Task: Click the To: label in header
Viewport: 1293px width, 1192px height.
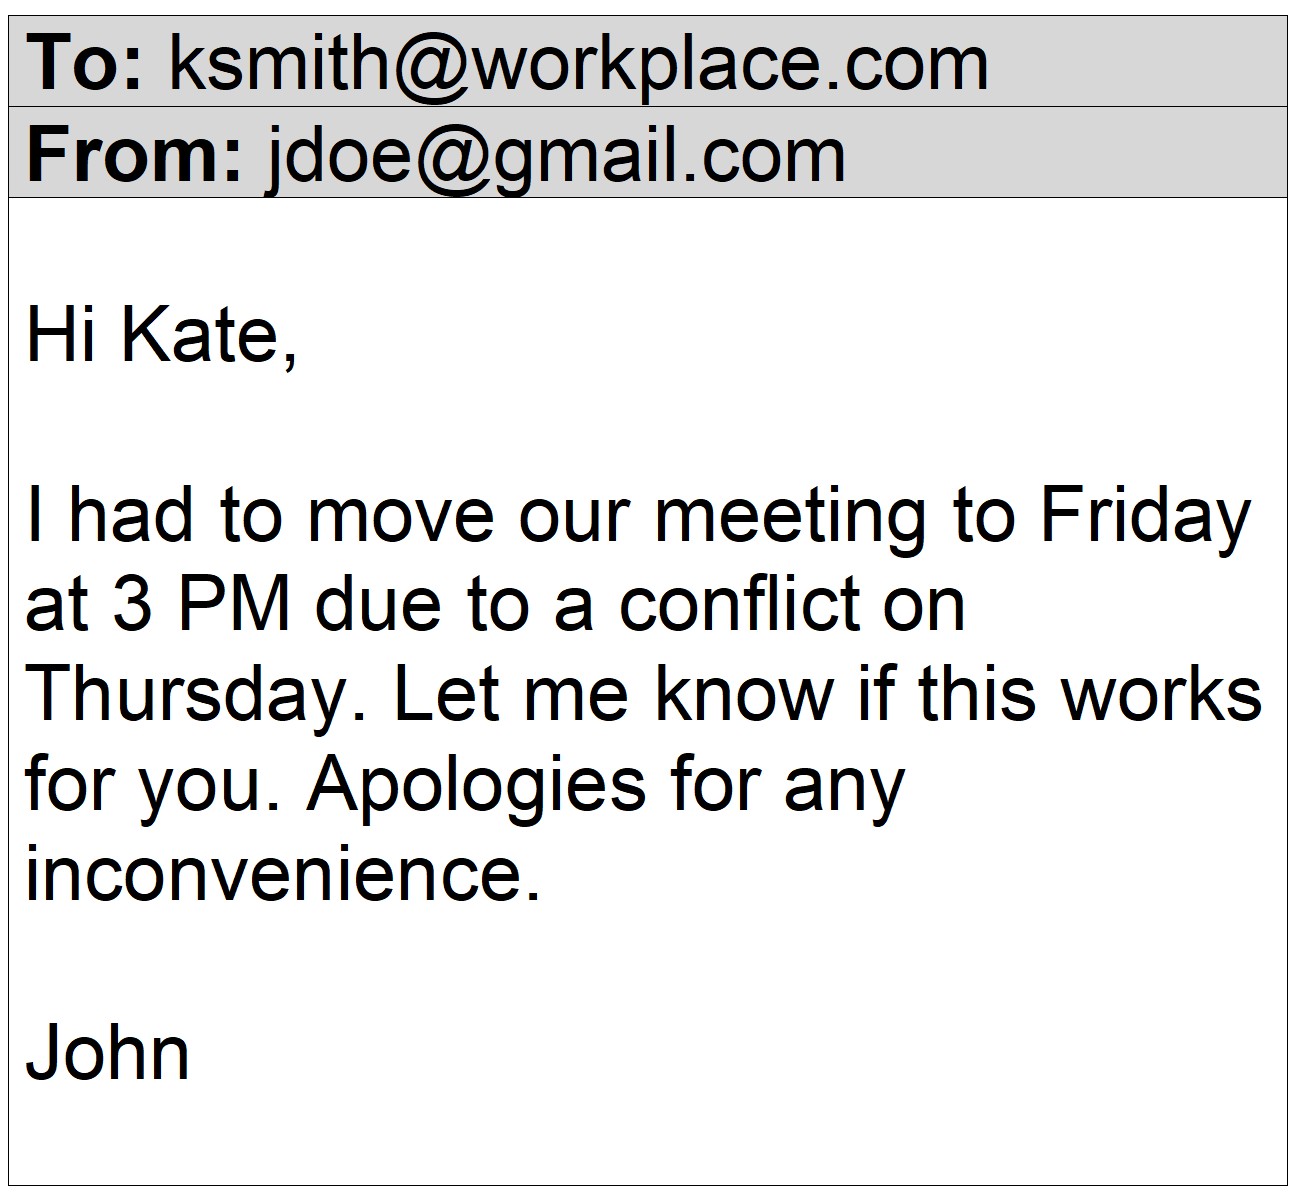Action: pos(85,62)
